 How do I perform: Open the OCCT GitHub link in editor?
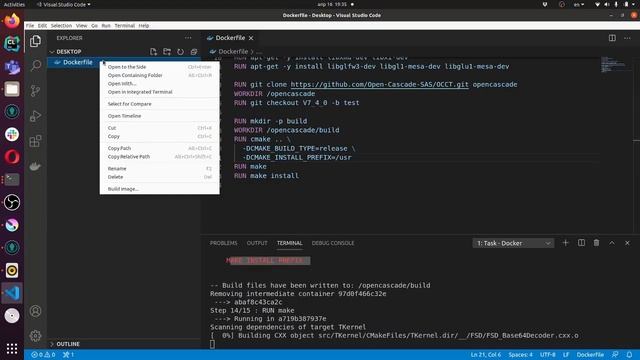[x=380, y=84]
